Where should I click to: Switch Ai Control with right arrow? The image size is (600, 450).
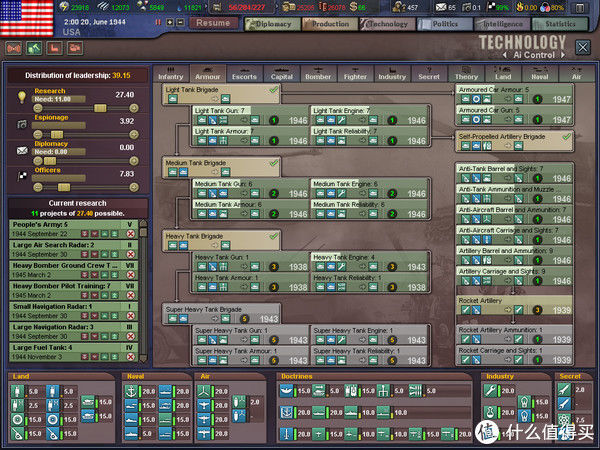pyautogui.click(x=562, y=55)
